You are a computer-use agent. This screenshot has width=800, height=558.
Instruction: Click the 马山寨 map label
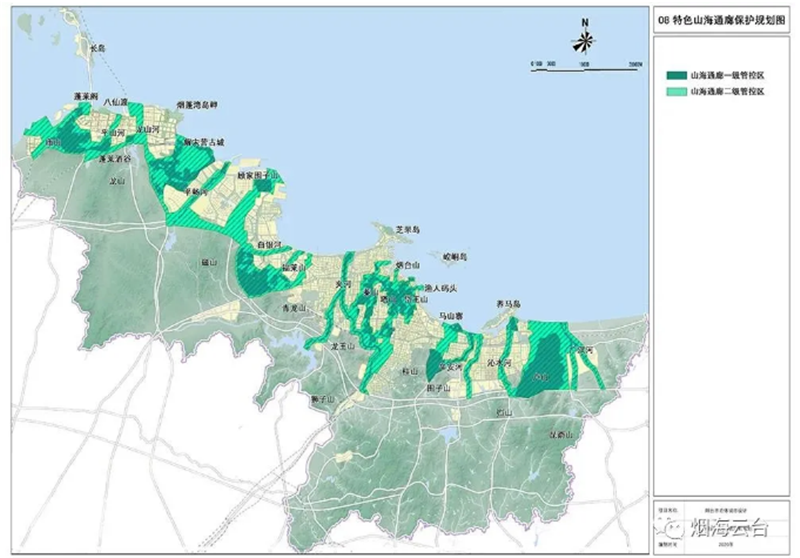[x=454, y=316]
